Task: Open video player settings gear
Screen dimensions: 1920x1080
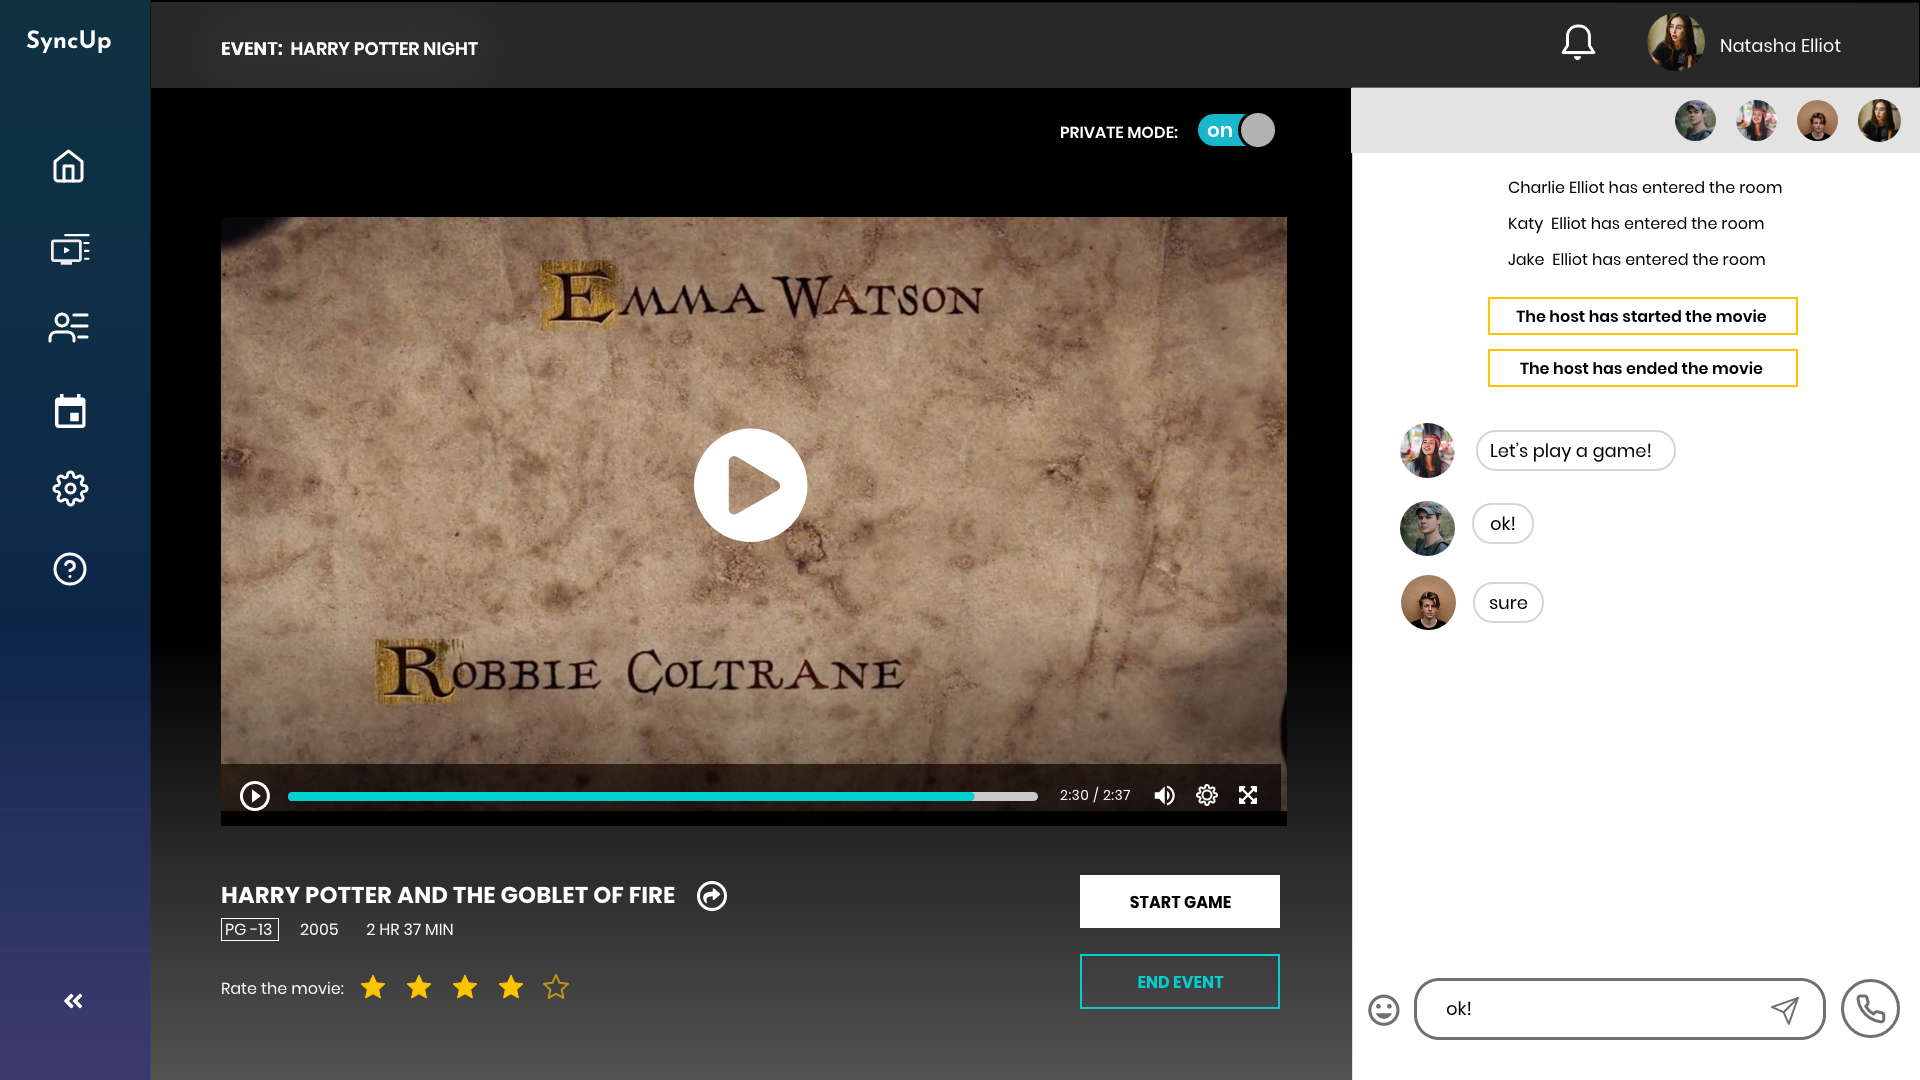Action: click(x=1207, y=795)
